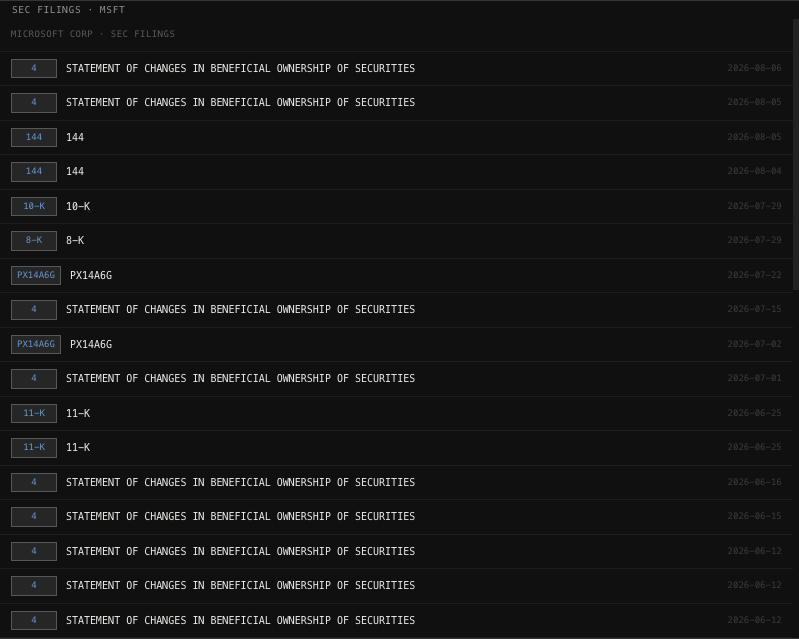Image resolution: width=799 pixels, height=639 pixels.
Task: Click the 4 badge on the 2026-07-15 row
Action: [34, 309]
